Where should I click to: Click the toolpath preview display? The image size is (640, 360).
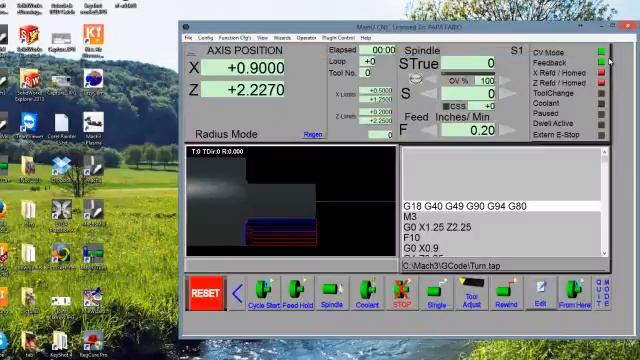click(291, 201)
